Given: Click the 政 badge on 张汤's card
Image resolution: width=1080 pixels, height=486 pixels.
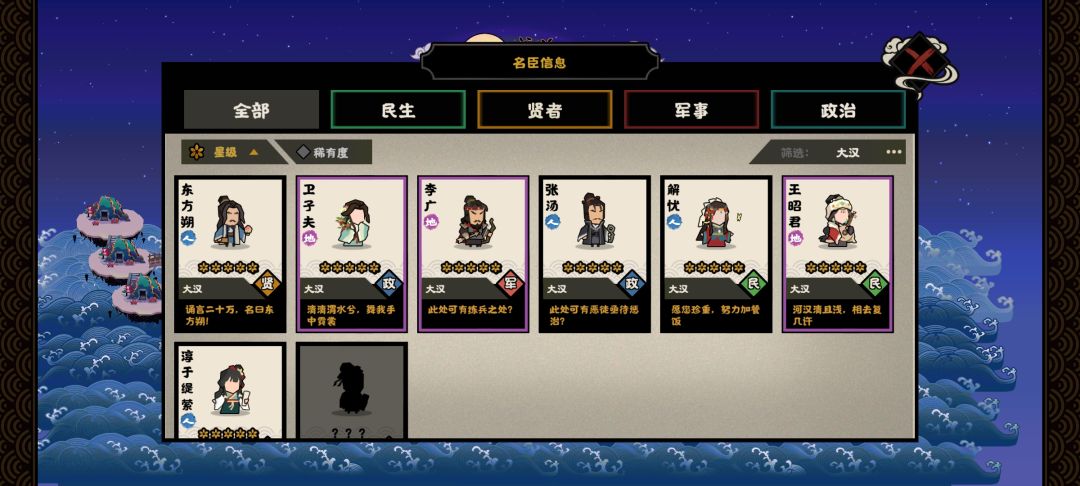Looking at the screenshot, I should pyautogui.click(x=632, y=284).
